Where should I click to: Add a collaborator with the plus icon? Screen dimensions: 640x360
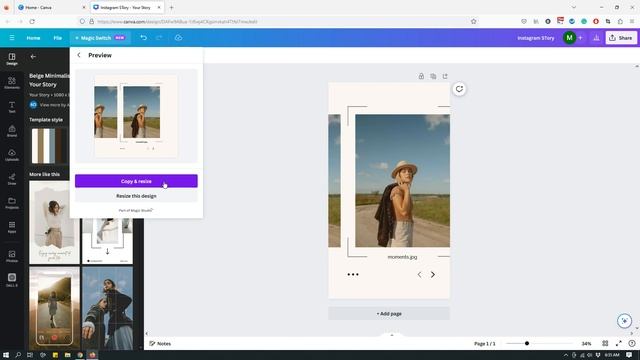click(580, 38)
